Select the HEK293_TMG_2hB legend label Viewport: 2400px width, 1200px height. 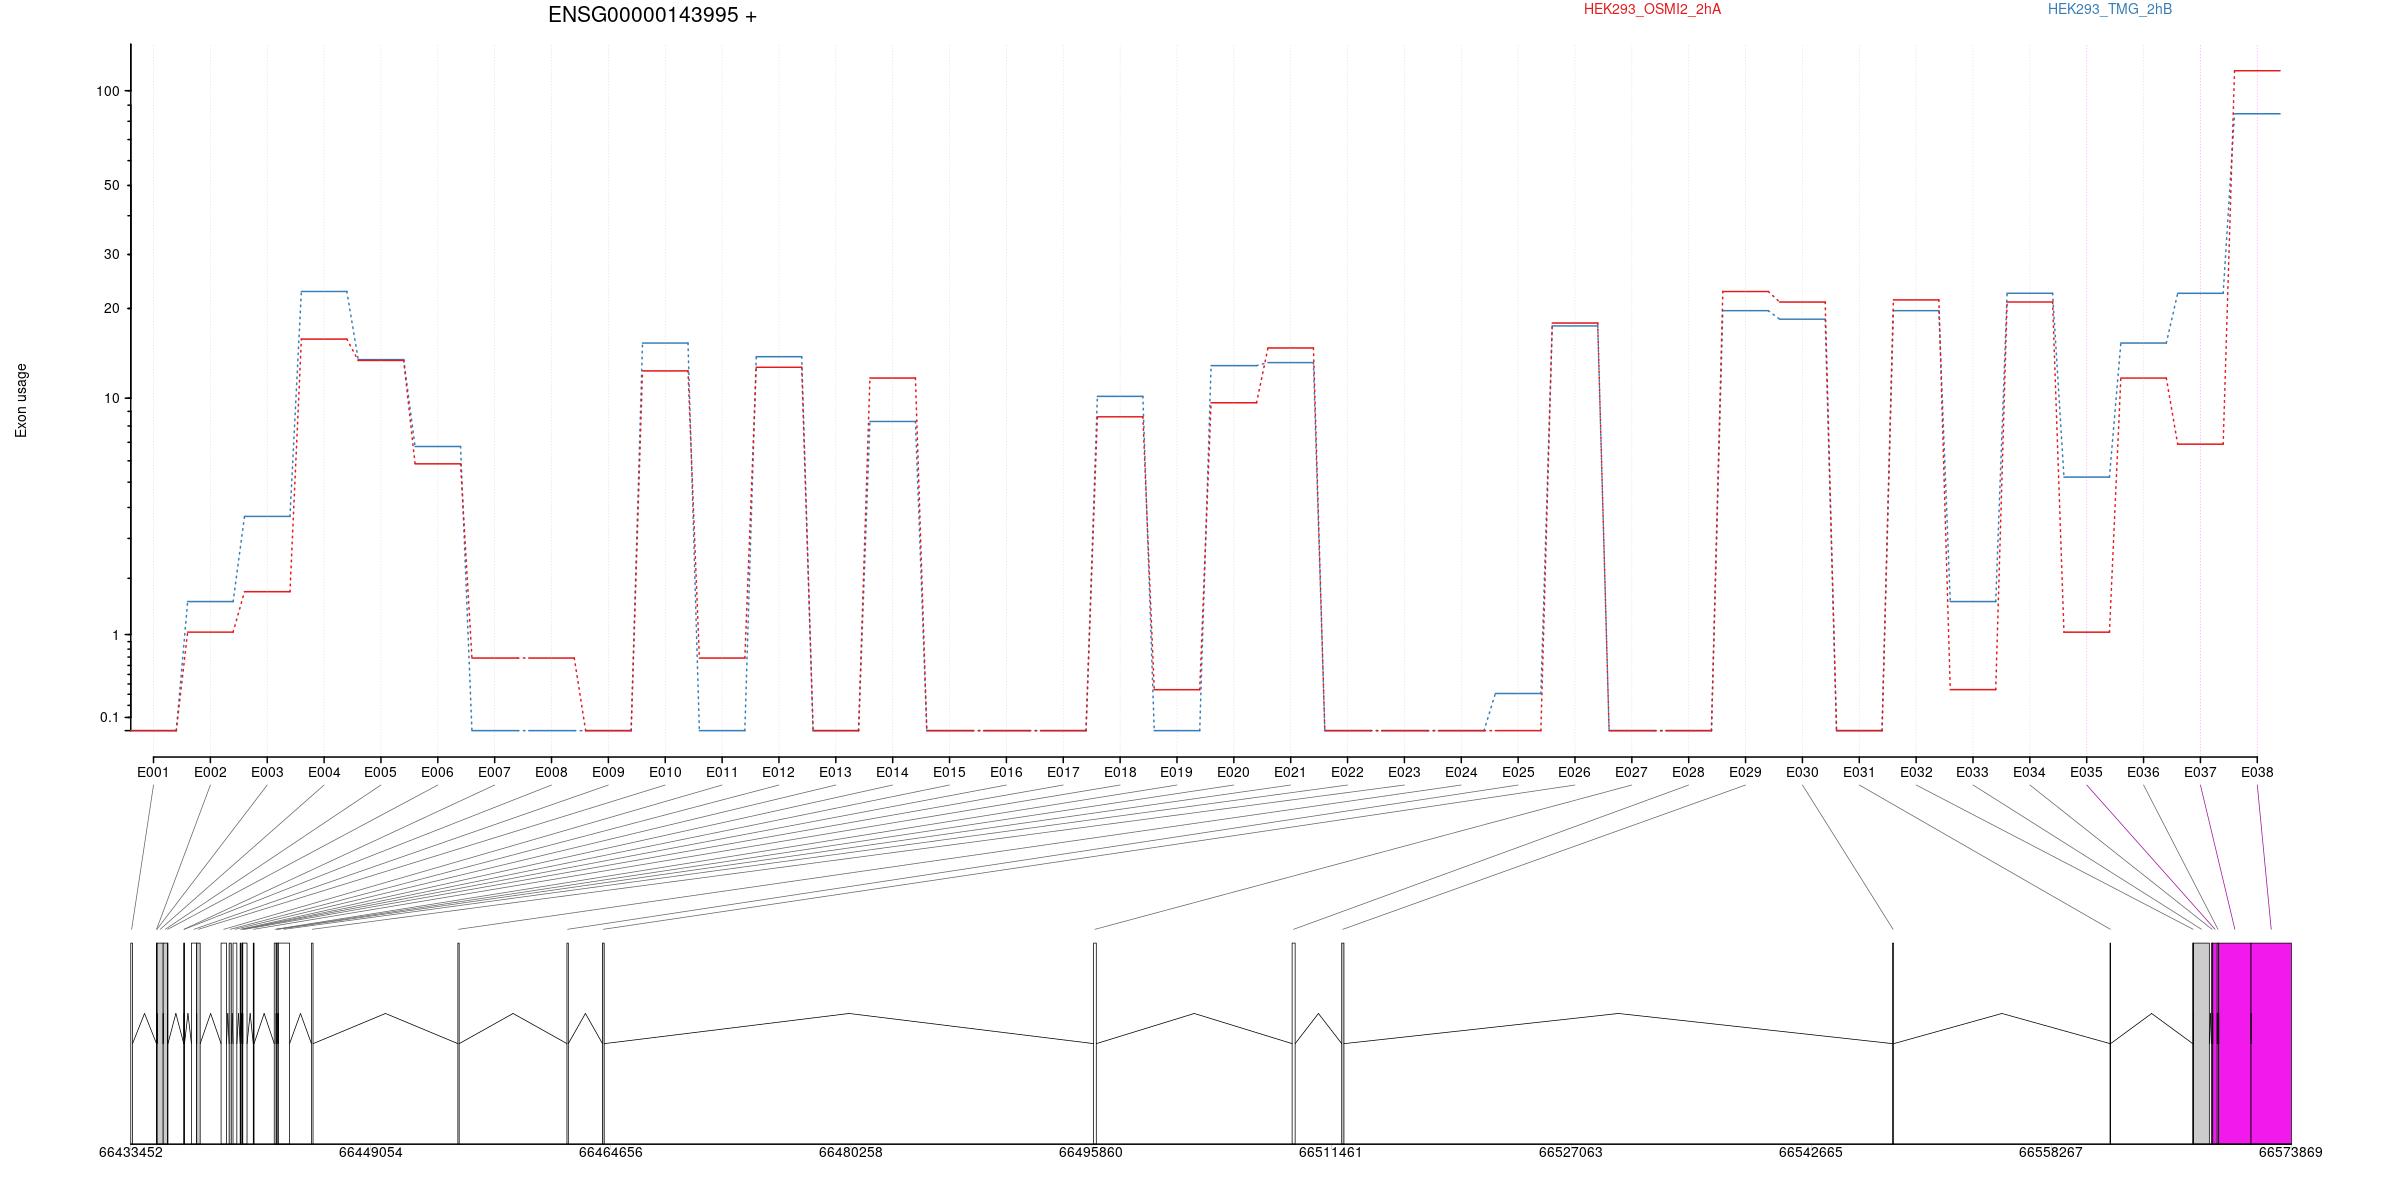2110,9
